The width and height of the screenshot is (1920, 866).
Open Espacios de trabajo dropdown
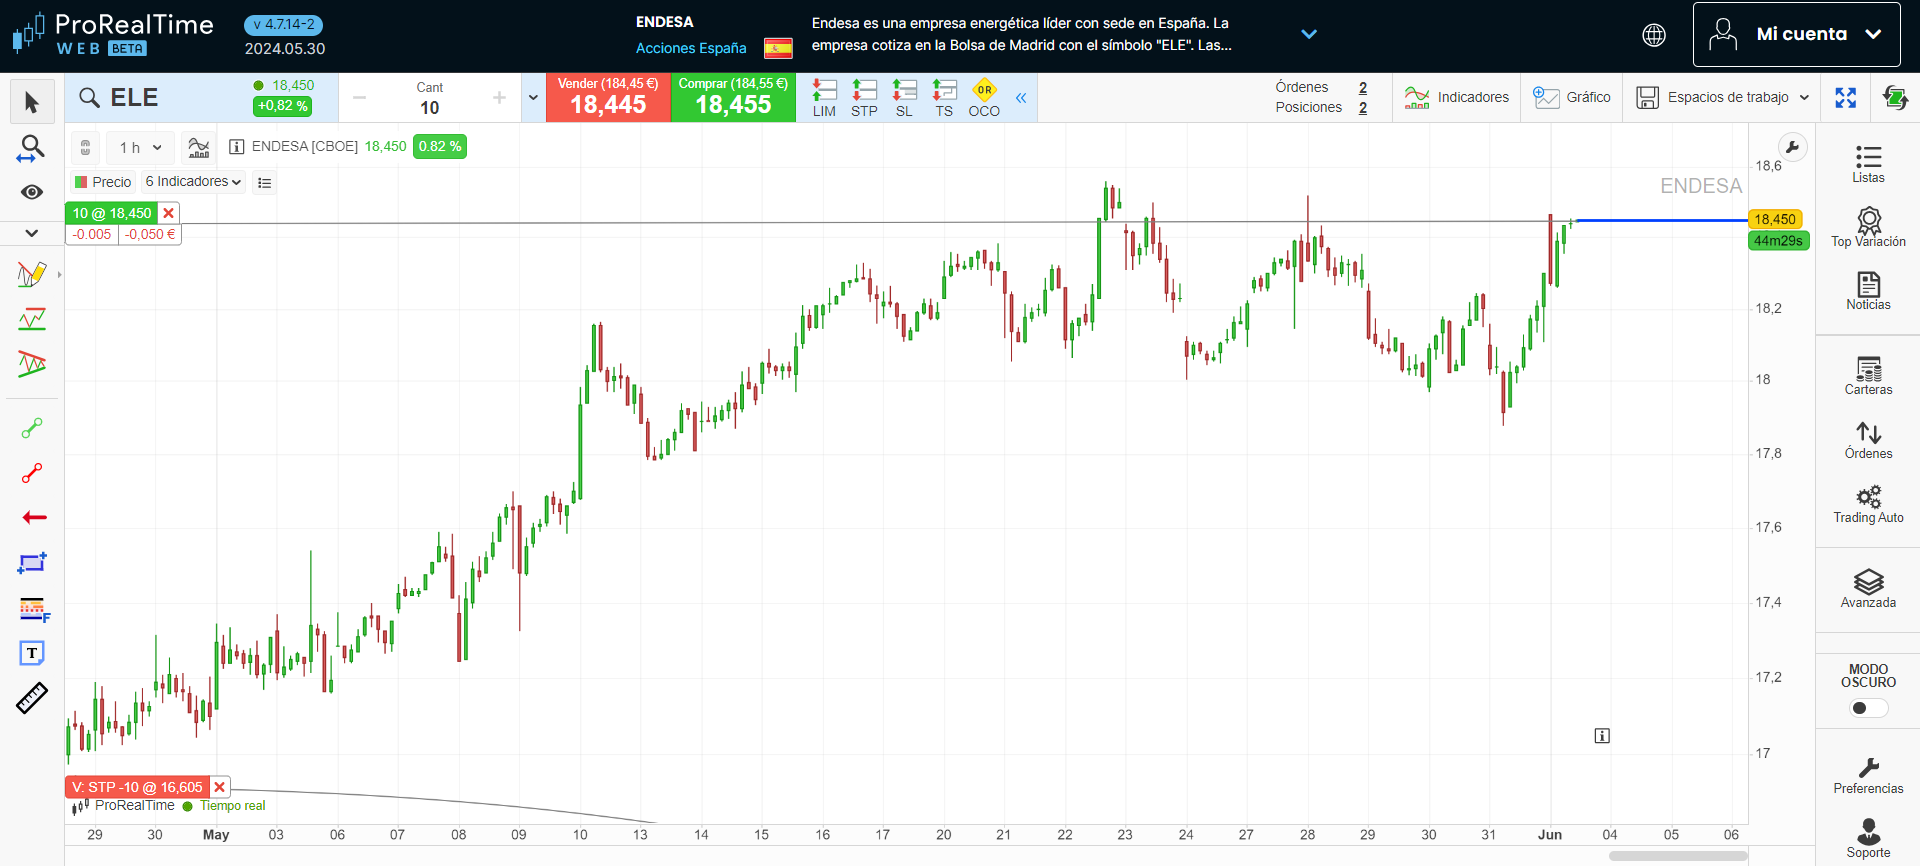click(1723, 97)
